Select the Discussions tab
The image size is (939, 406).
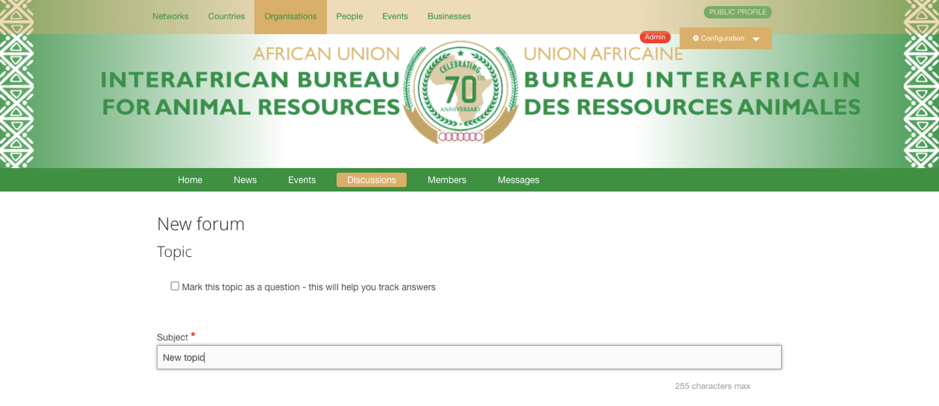(371, 180)
